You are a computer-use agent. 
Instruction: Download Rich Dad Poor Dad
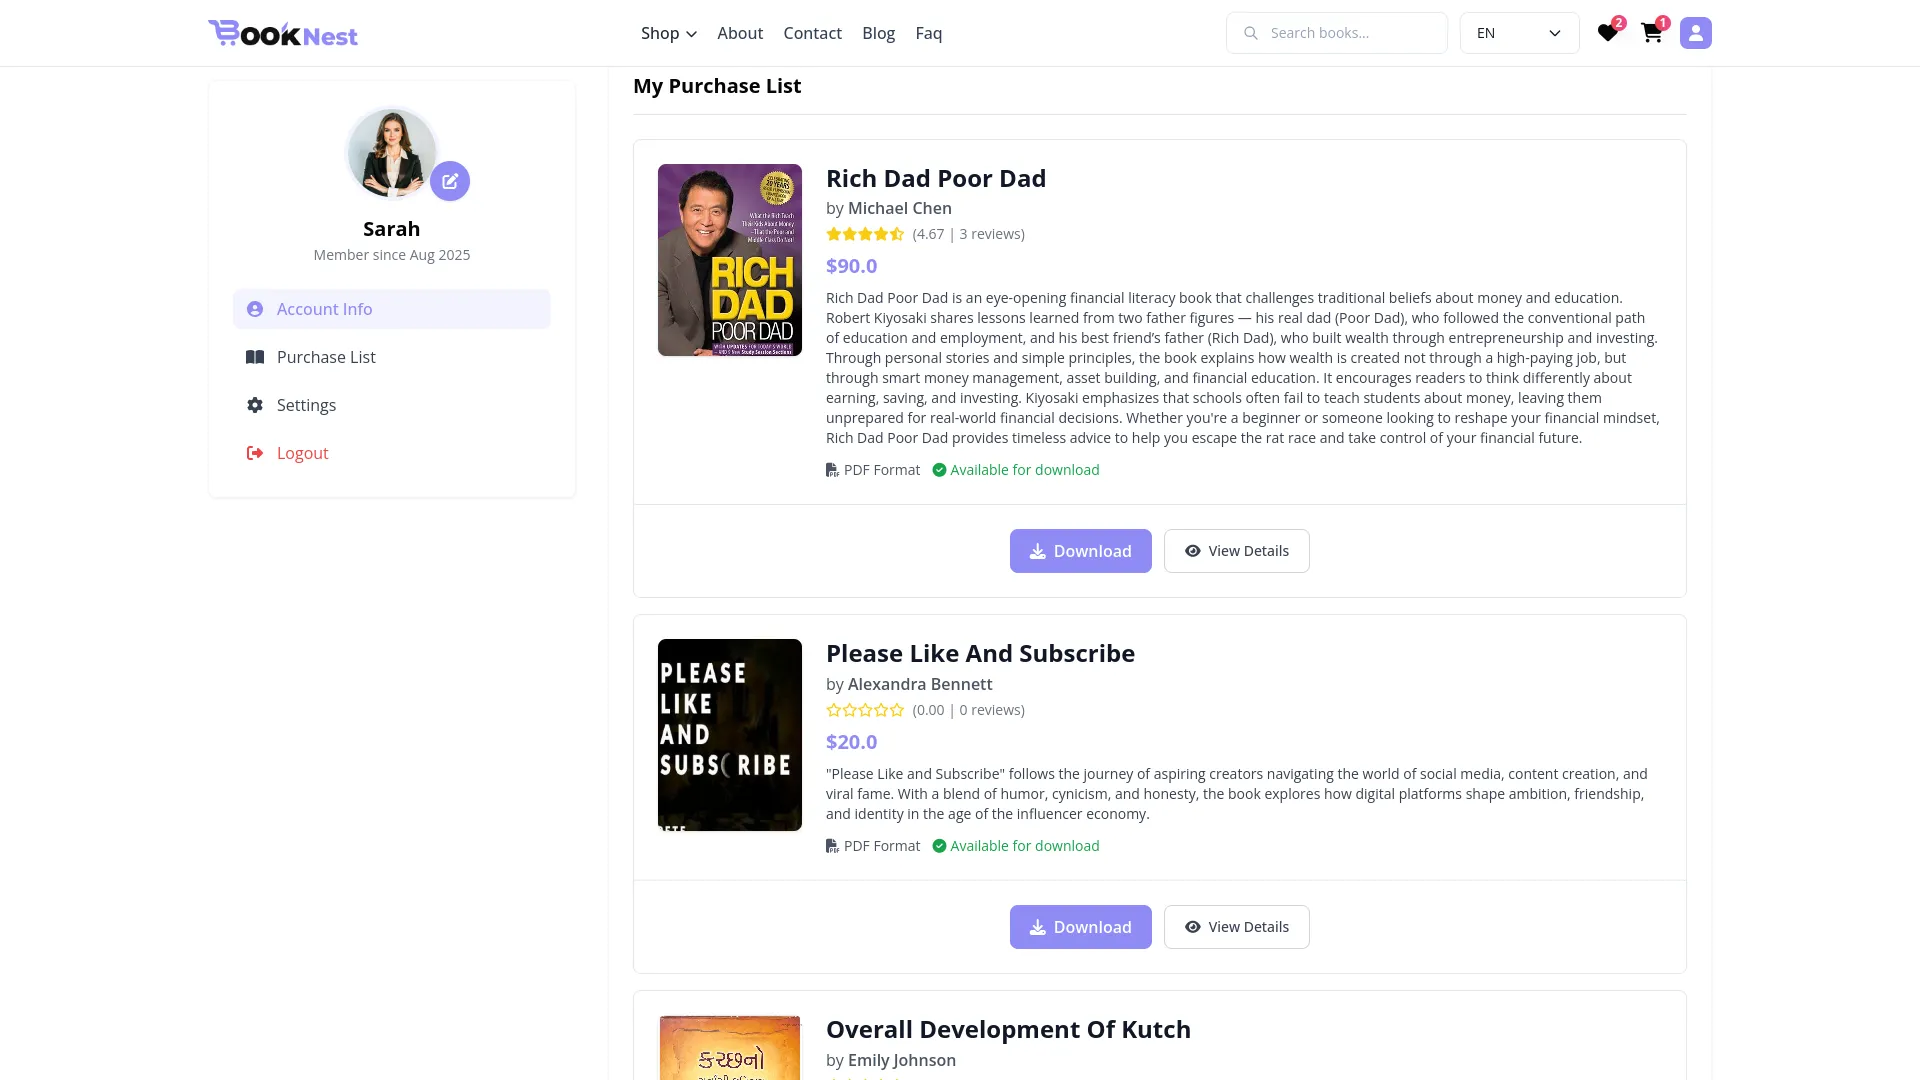click(1080, 551)
